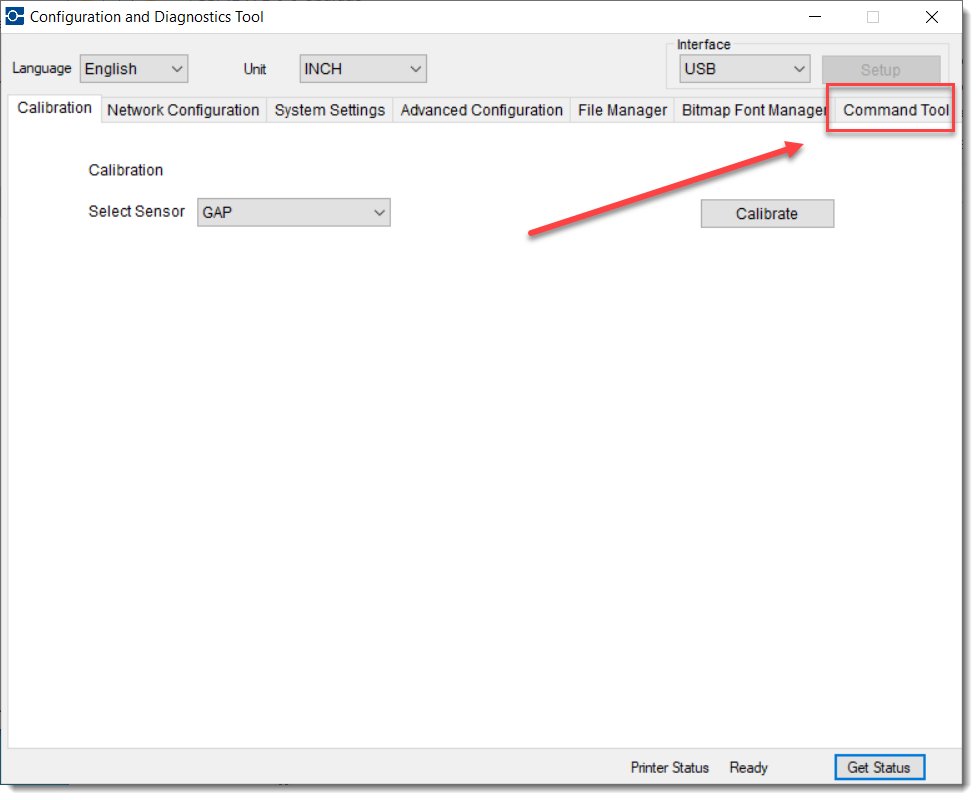This screenshot has width=978, height=800.
Task: Select the Command Tool tab
Action: (x=895, y=110)
